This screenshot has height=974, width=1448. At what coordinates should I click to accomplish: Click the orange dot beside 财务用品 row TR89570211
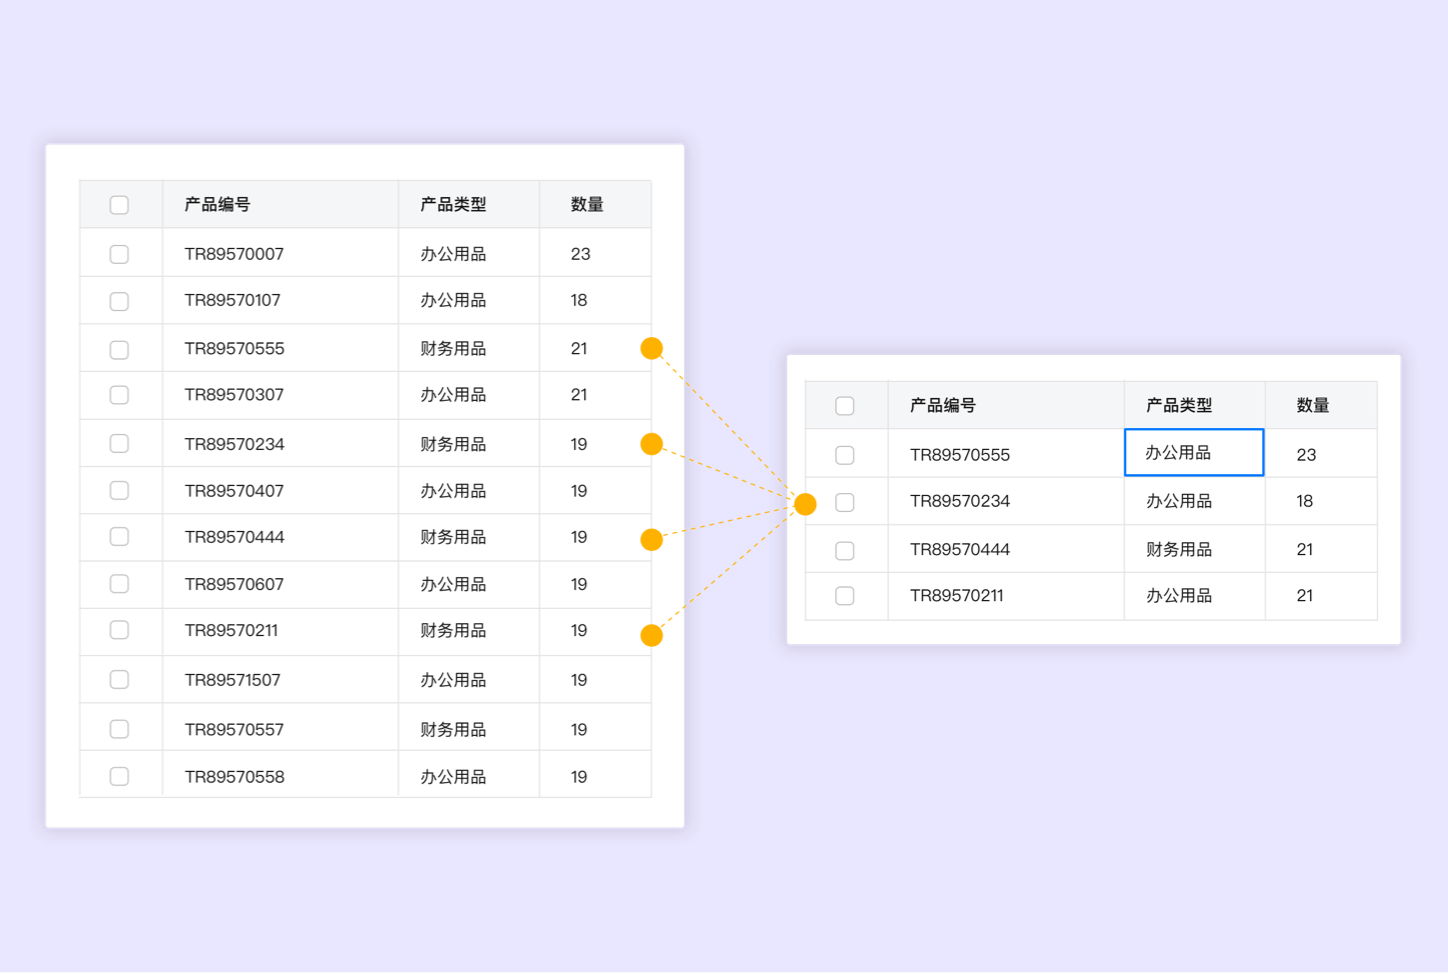[651, 635]
